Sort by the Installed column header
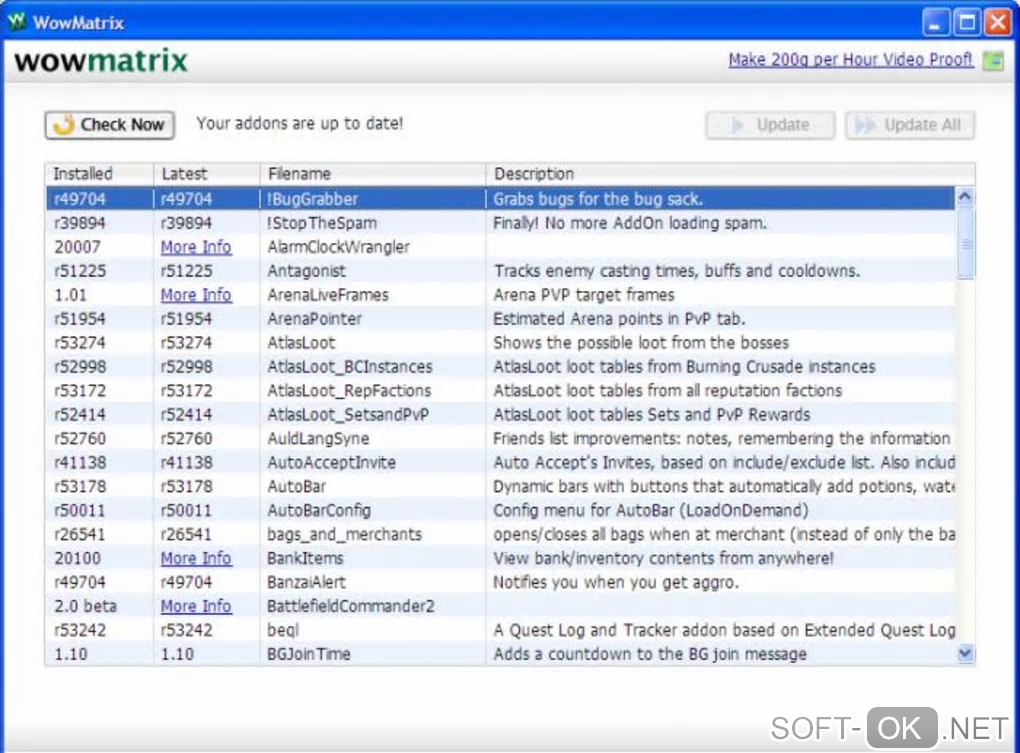The height and width of the screenshot is (753, 1020). (99, 174)
